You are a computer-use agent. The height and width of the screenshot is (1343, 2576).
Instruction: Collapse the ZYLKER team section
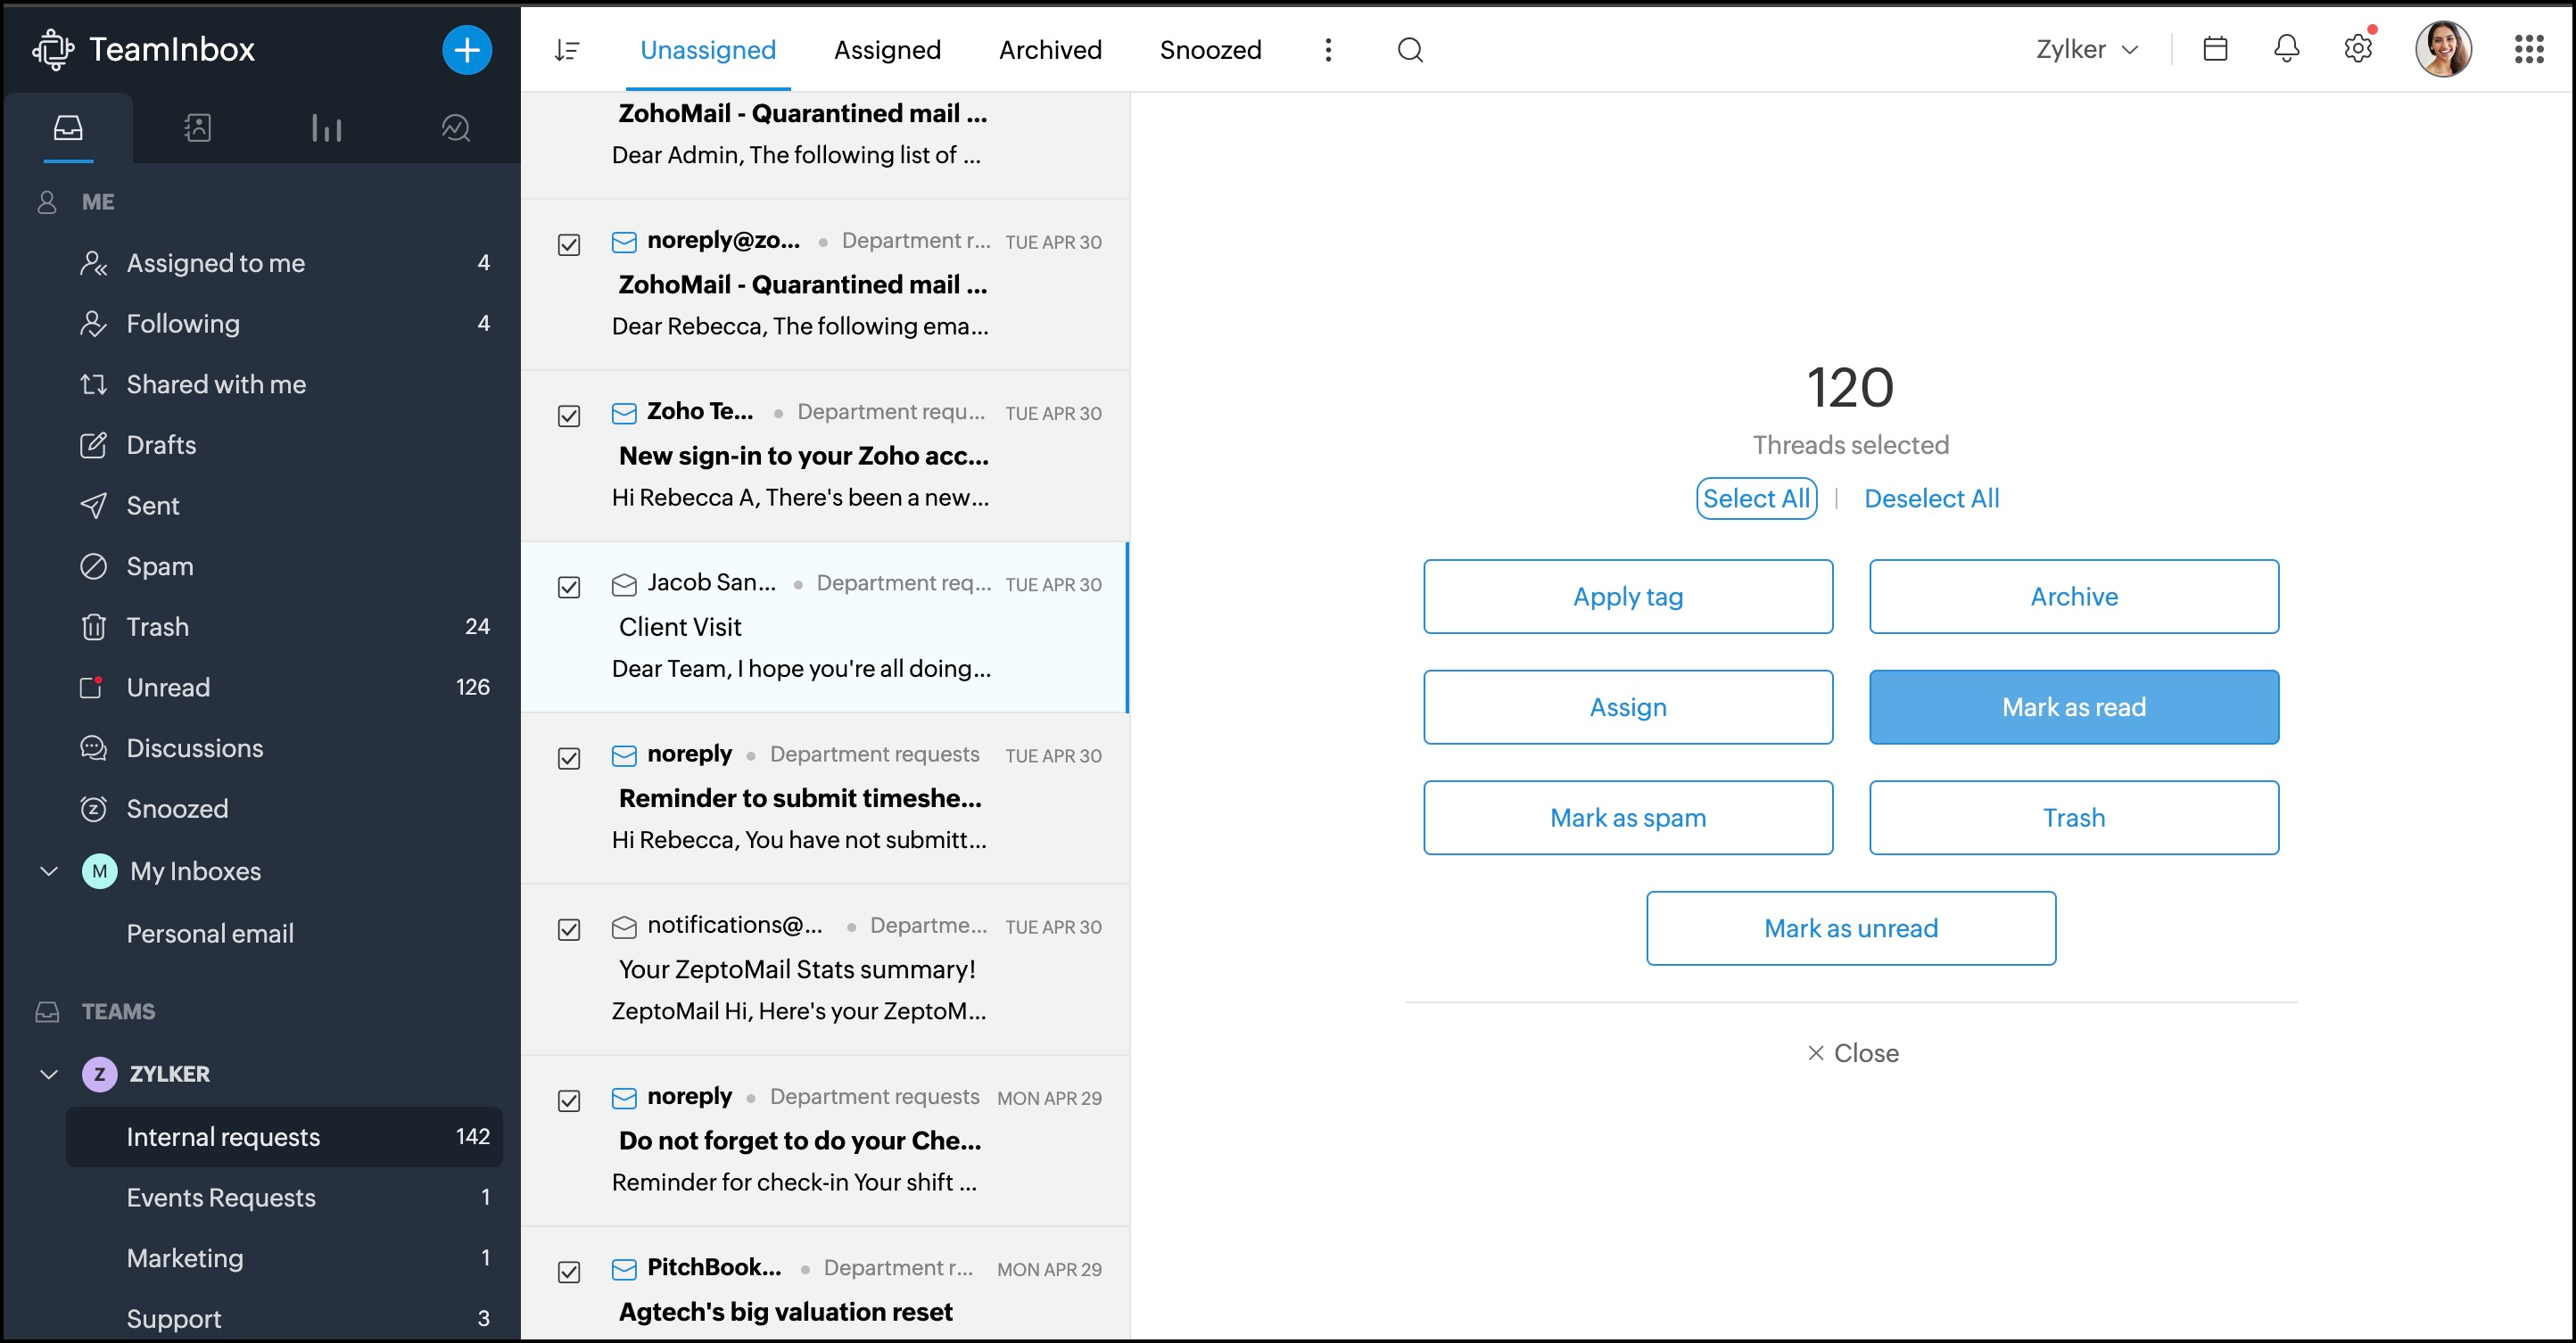coord(48,1074)
